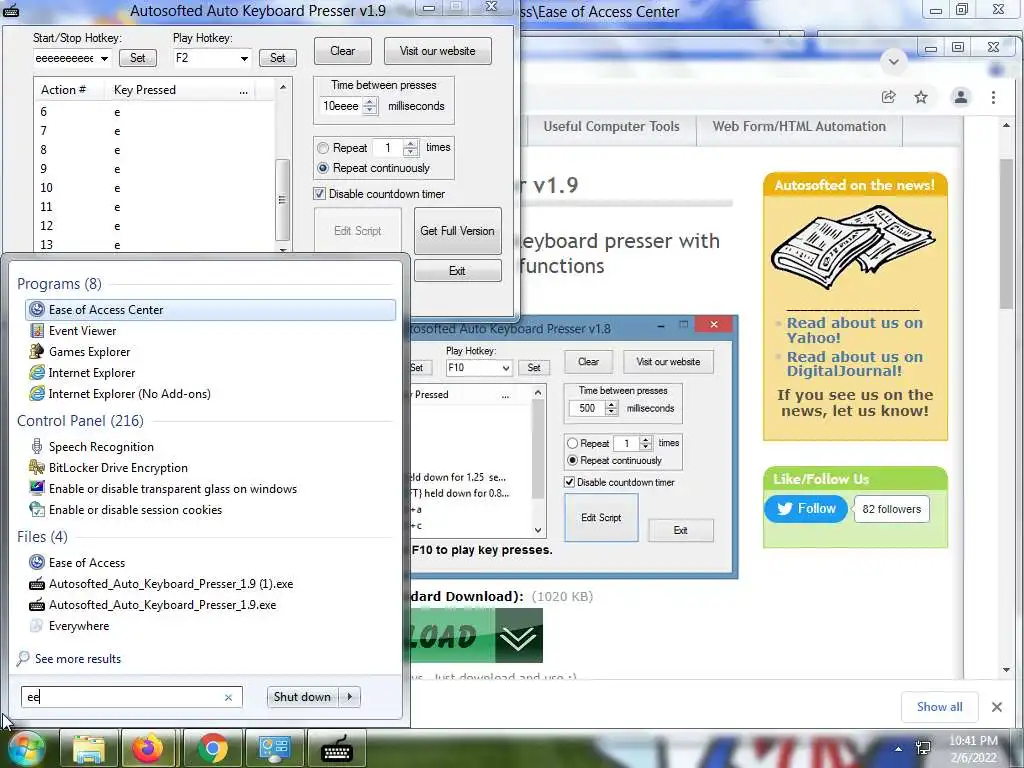Set the Play hotkey
Viewport: 1024px width, 768px height.
278,58
